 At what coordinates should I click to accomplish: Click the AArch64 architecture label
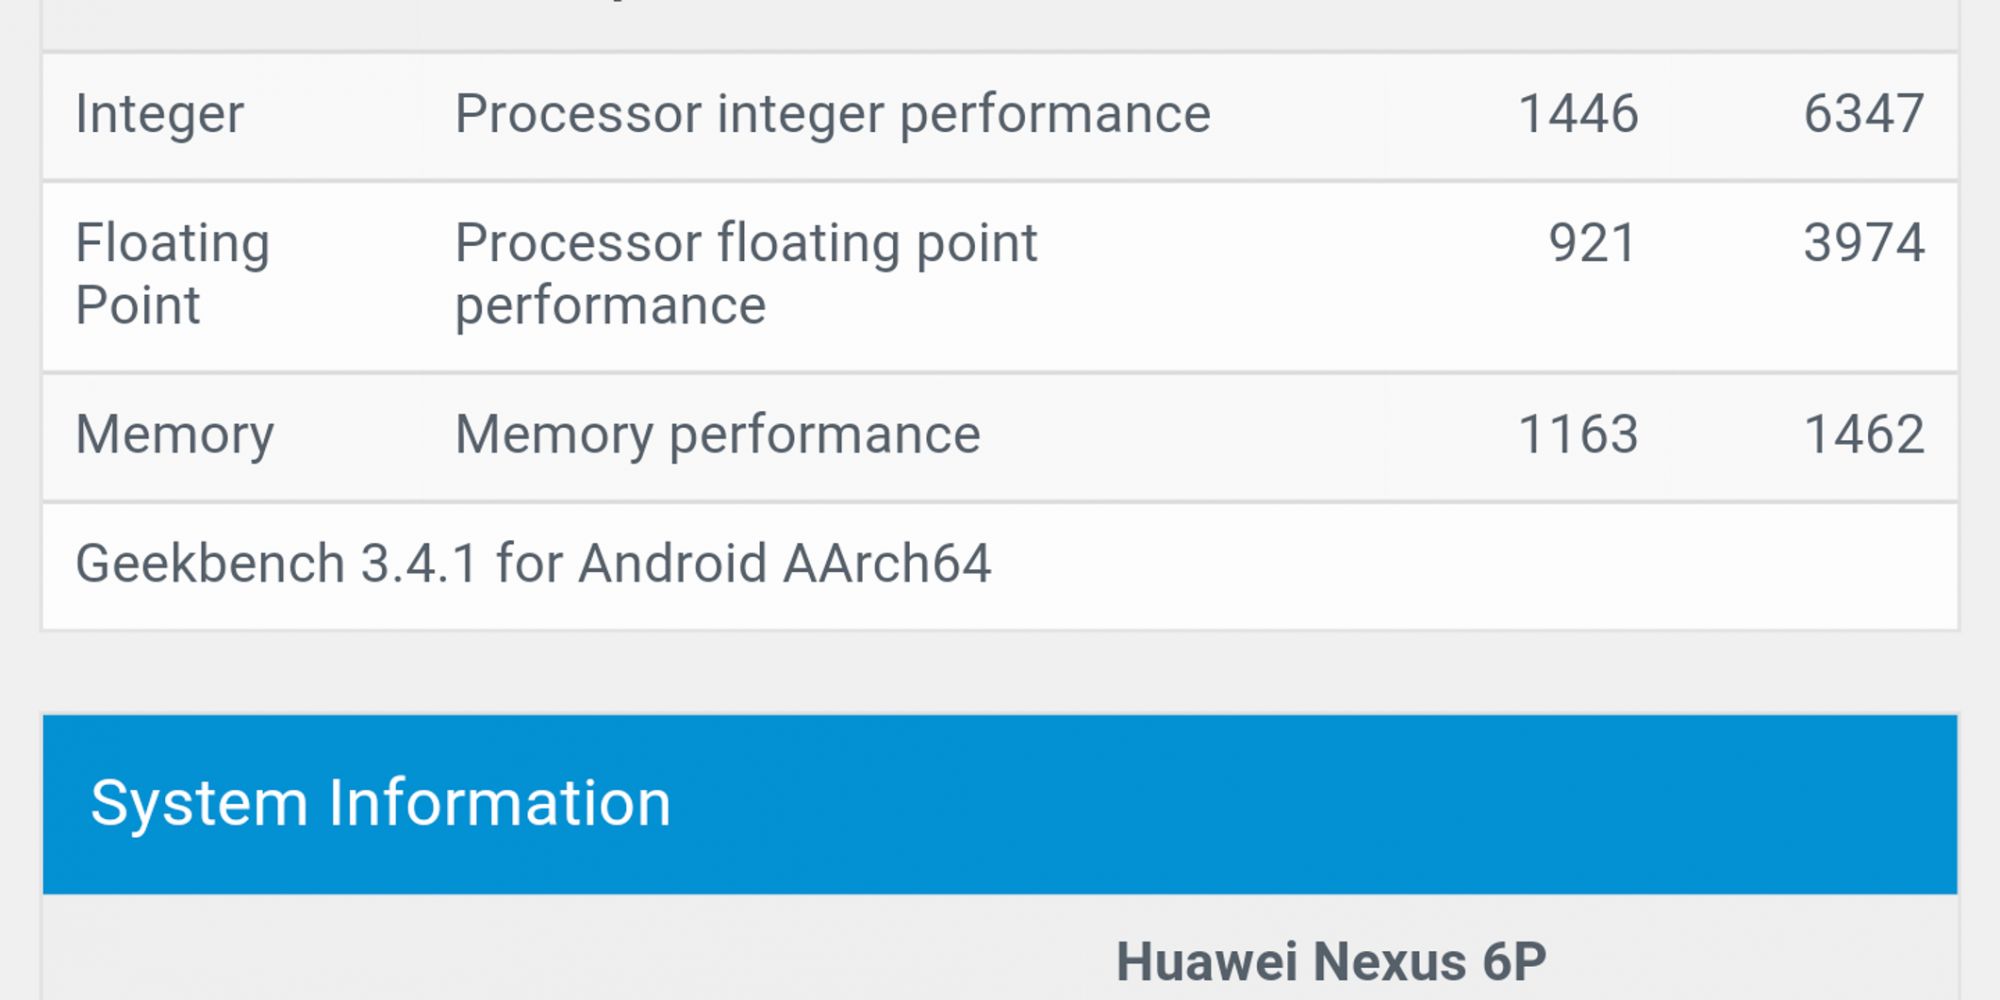(887, 563)
